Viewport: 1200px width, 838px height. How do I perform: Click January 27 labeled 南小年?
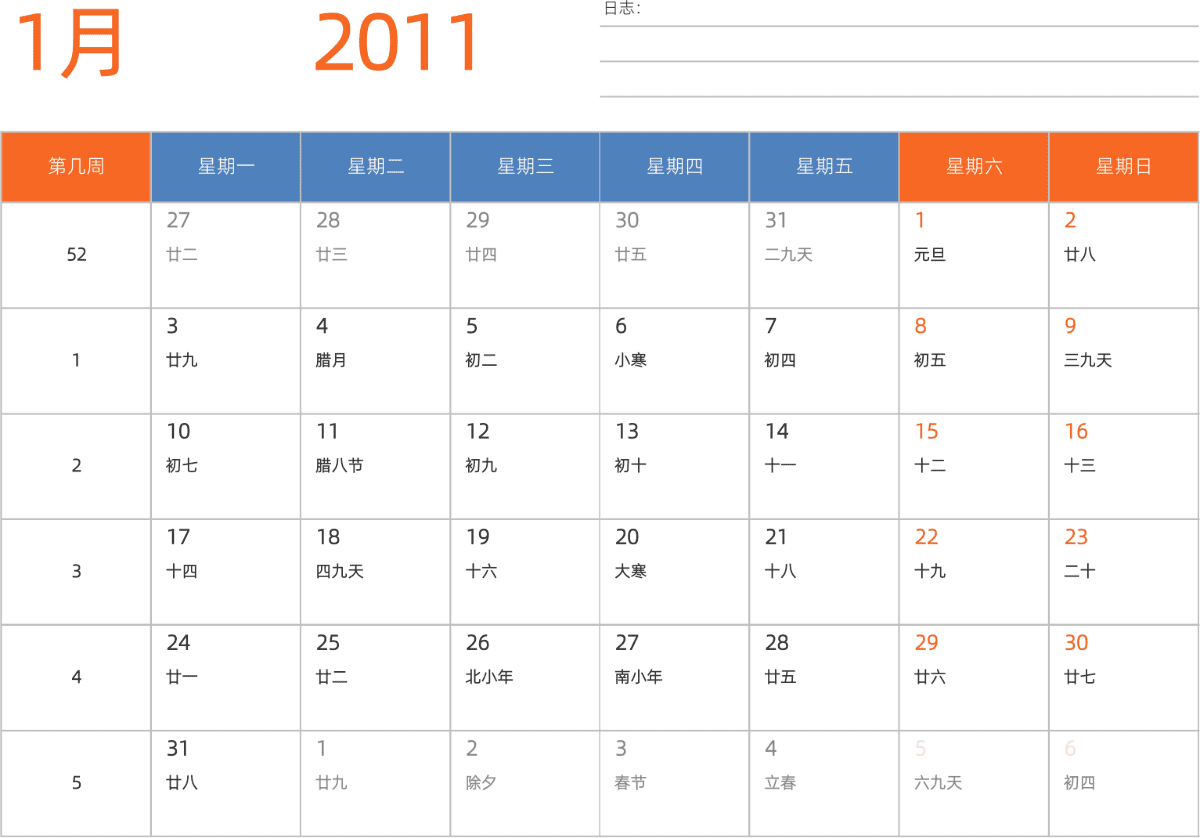[x=674, y=678]
